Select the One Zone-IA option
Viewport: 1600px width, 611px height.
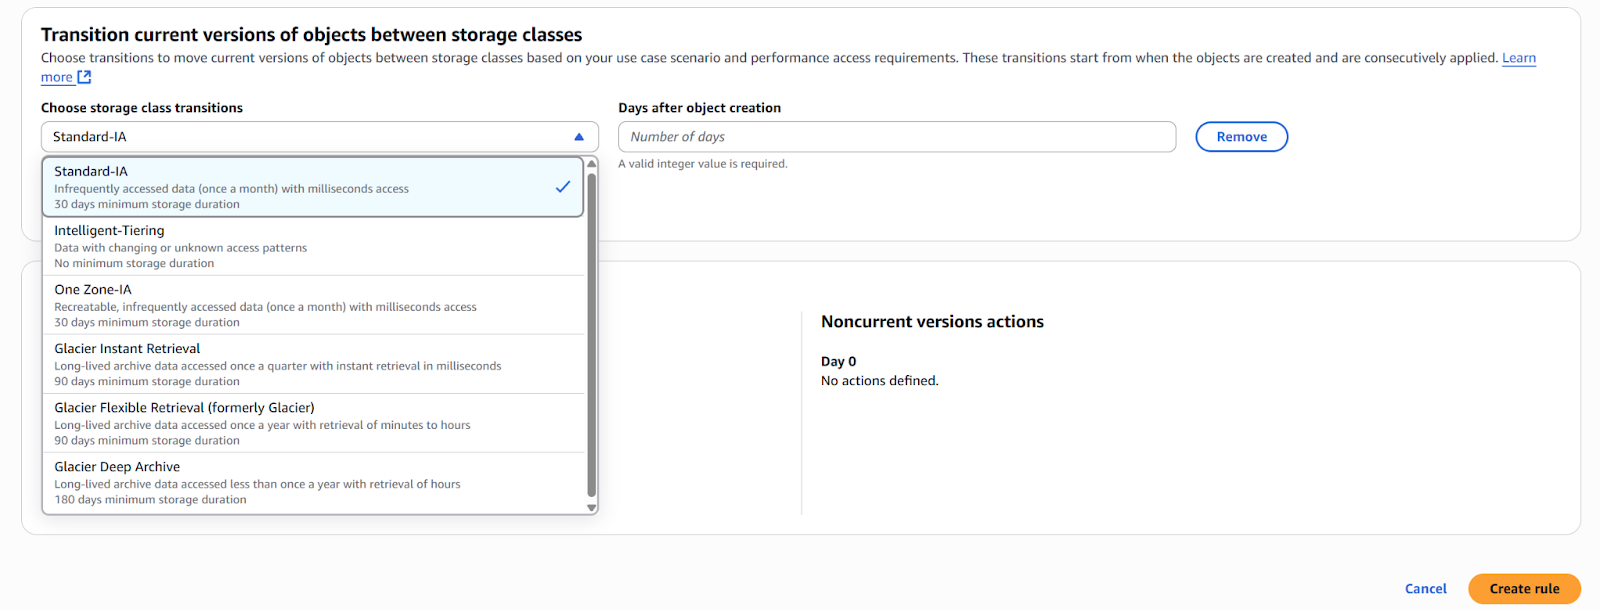pyautogui.click(x=313, y=305)
